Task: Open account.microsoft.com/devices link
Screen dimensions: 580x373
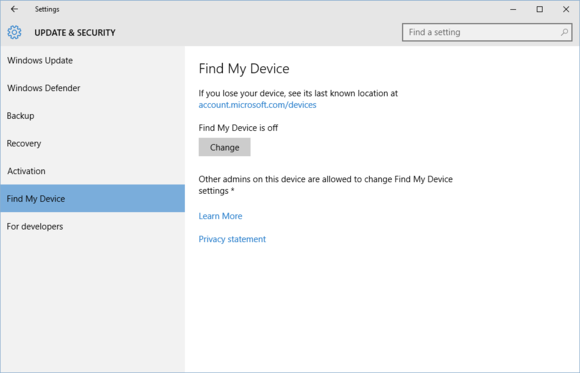Action: 257,105
